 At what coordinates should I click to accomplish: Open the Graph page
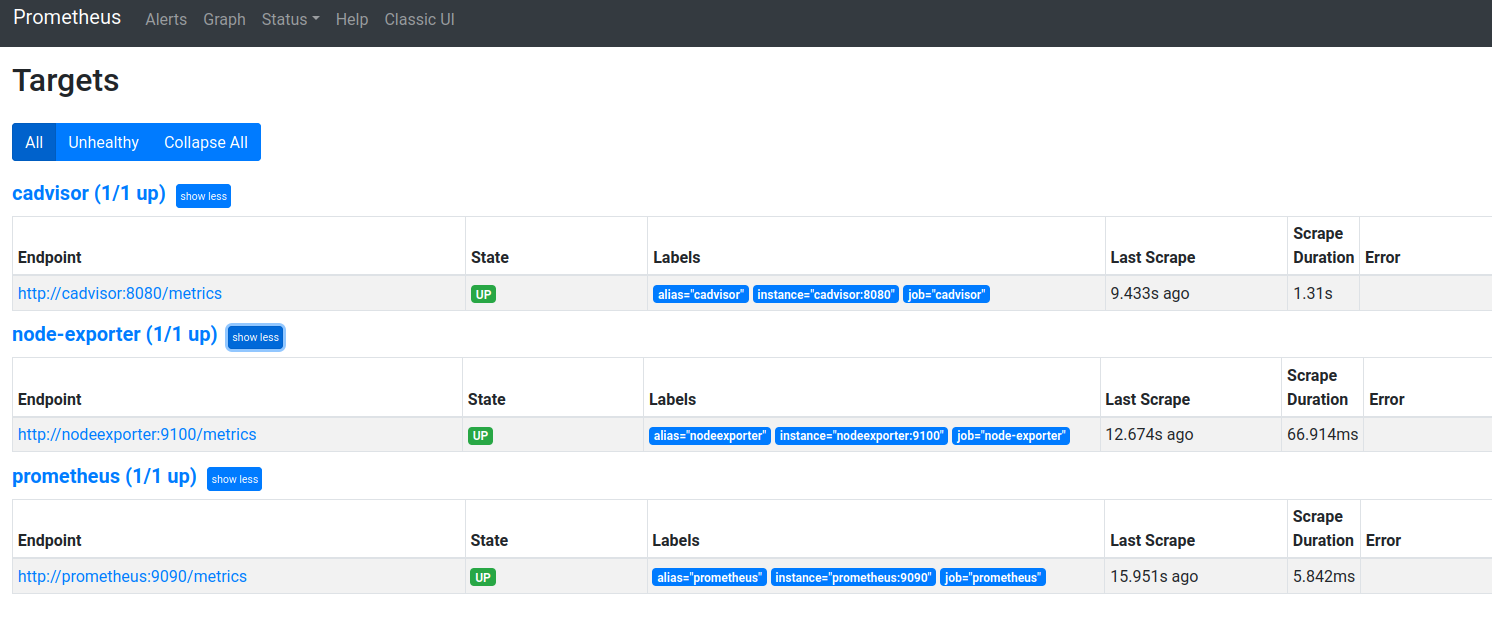pyautogui.click(x=224, y=19)
